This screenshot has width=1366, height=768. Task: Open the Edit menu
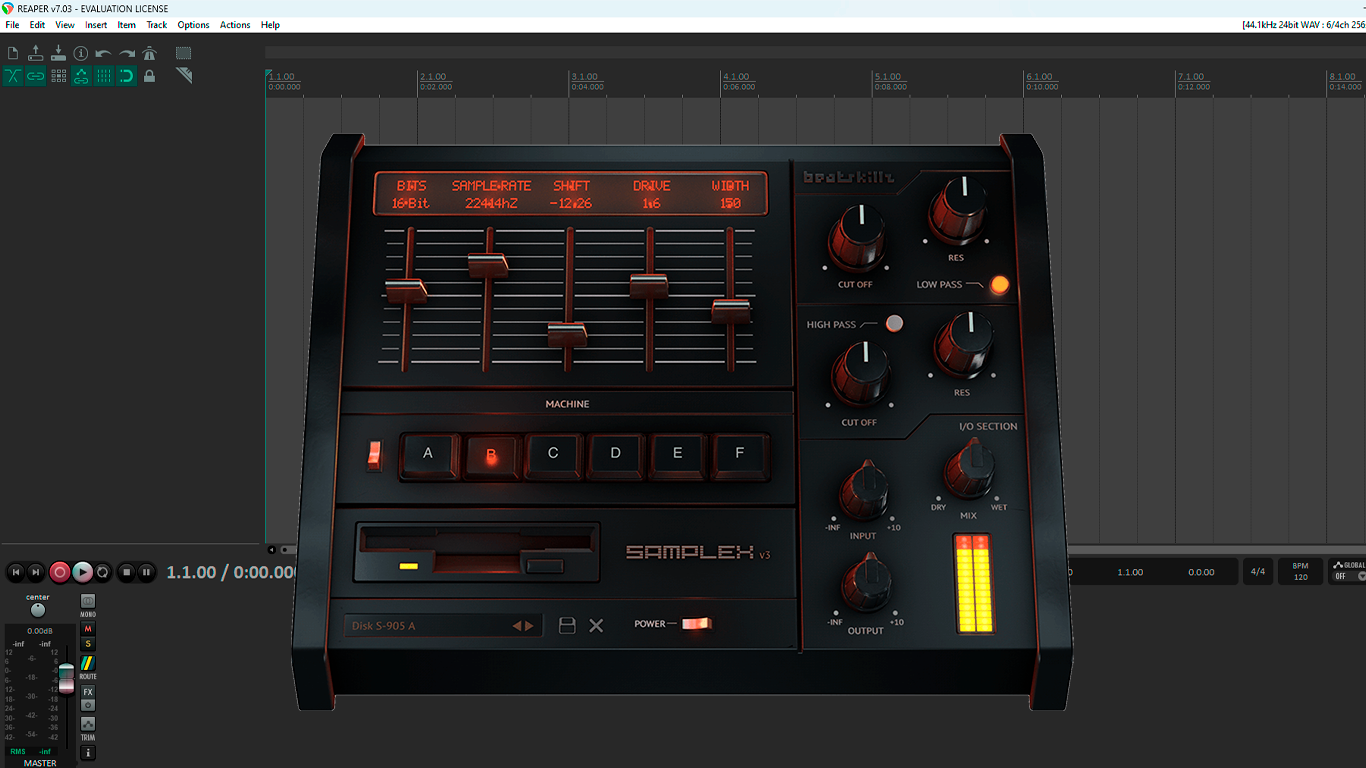(37, 25)
